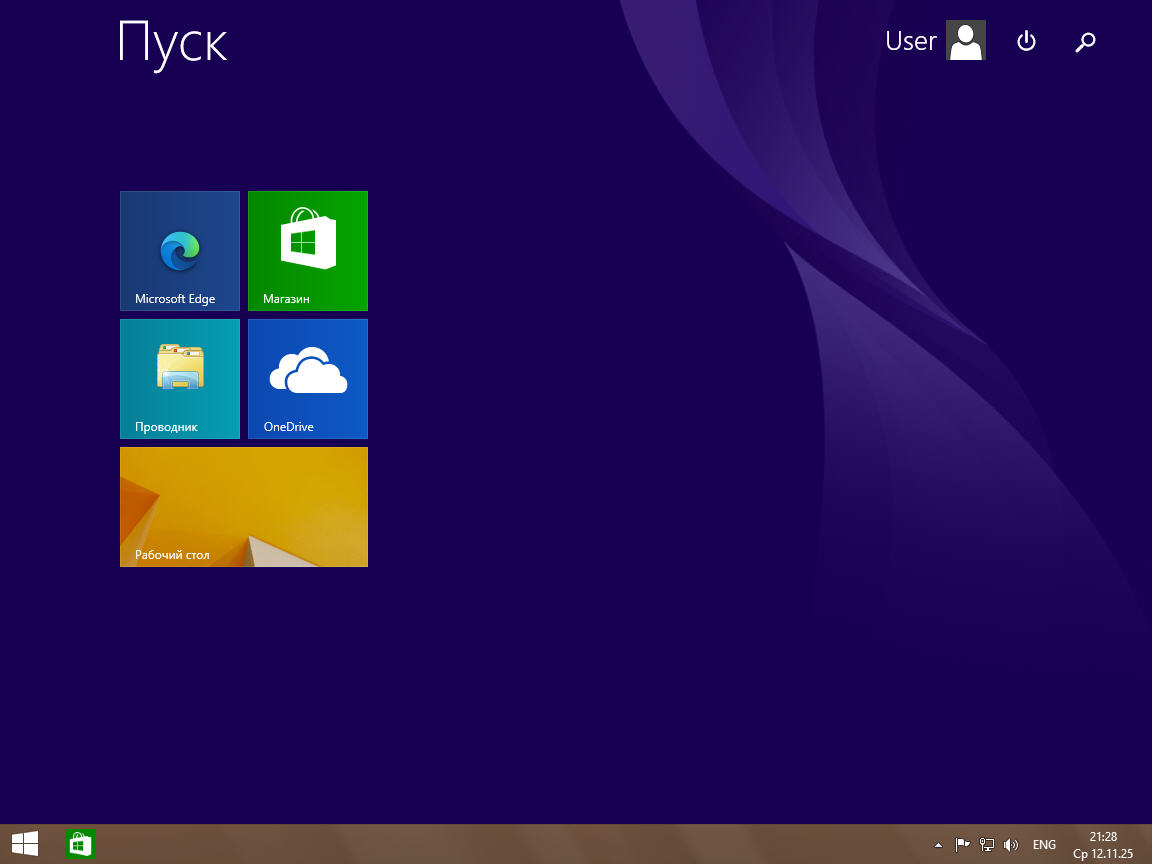Open the volume speaker icon

(1010, 845)
